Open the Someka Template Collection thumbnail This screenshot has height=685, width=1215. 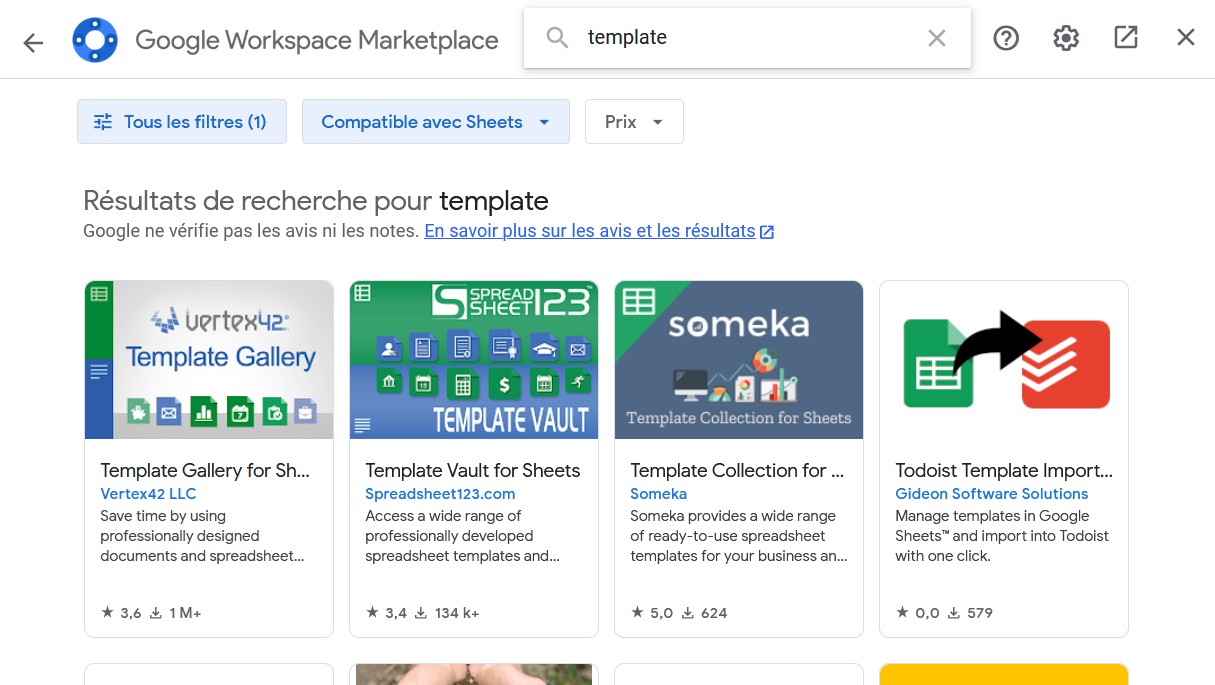739,360
